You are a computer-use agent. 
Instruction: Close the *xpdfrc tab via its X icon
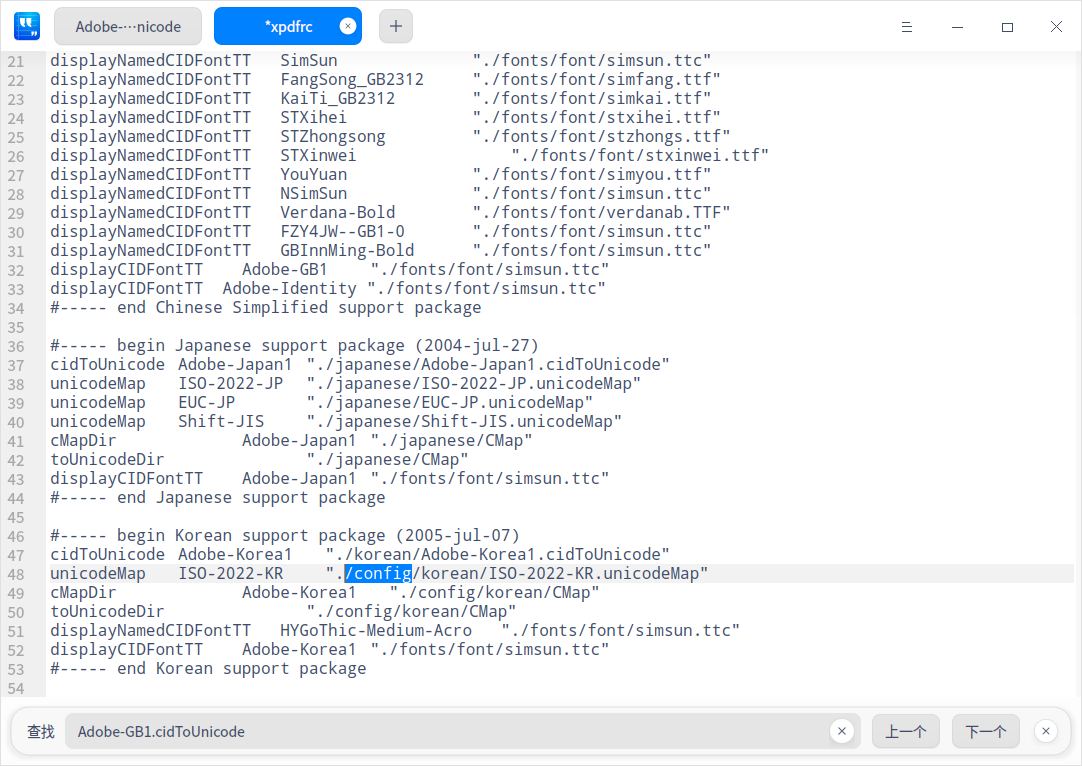[347, 26]
